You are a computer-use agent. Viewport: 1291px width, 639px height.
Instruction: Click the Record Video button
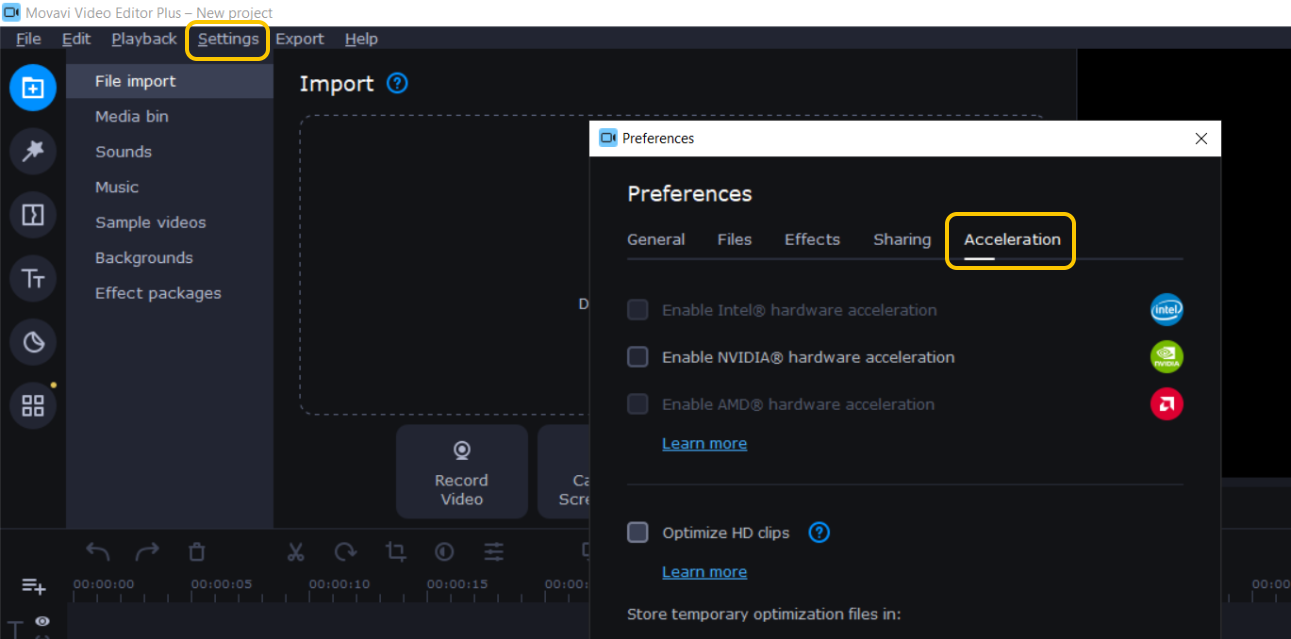tap(461, 471)
